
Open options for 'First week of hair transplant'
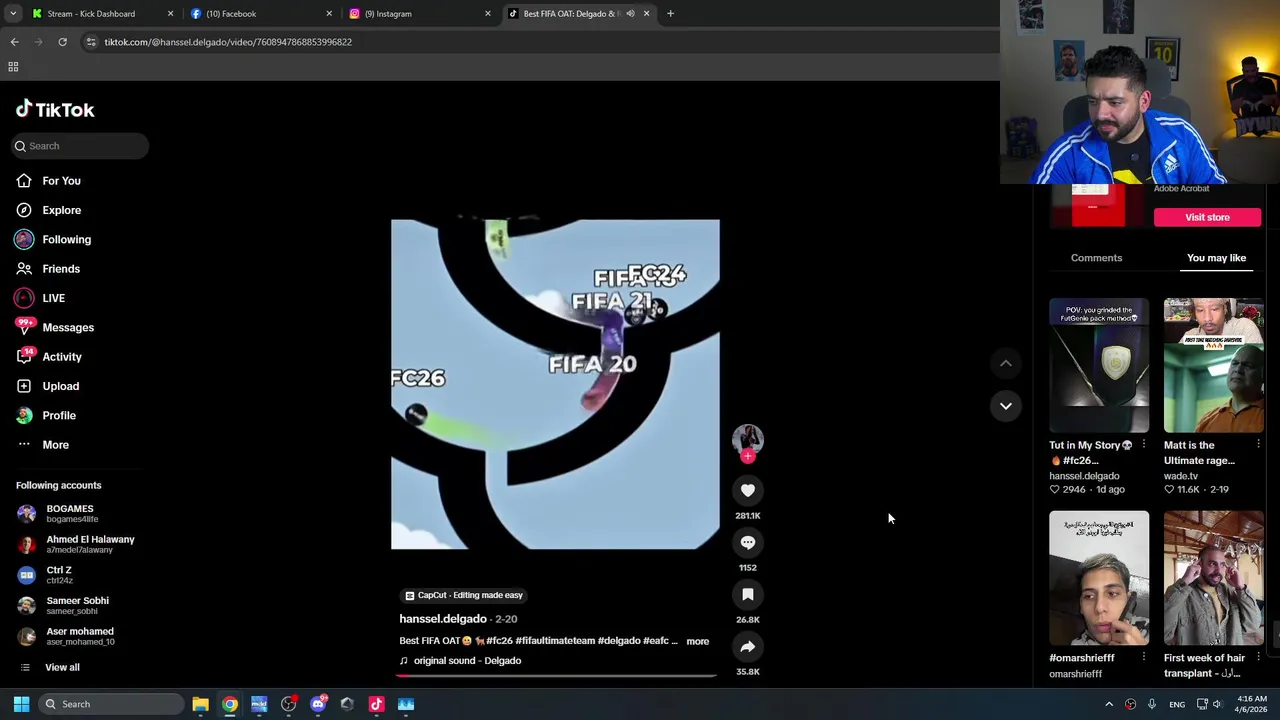click(1258, 658)
